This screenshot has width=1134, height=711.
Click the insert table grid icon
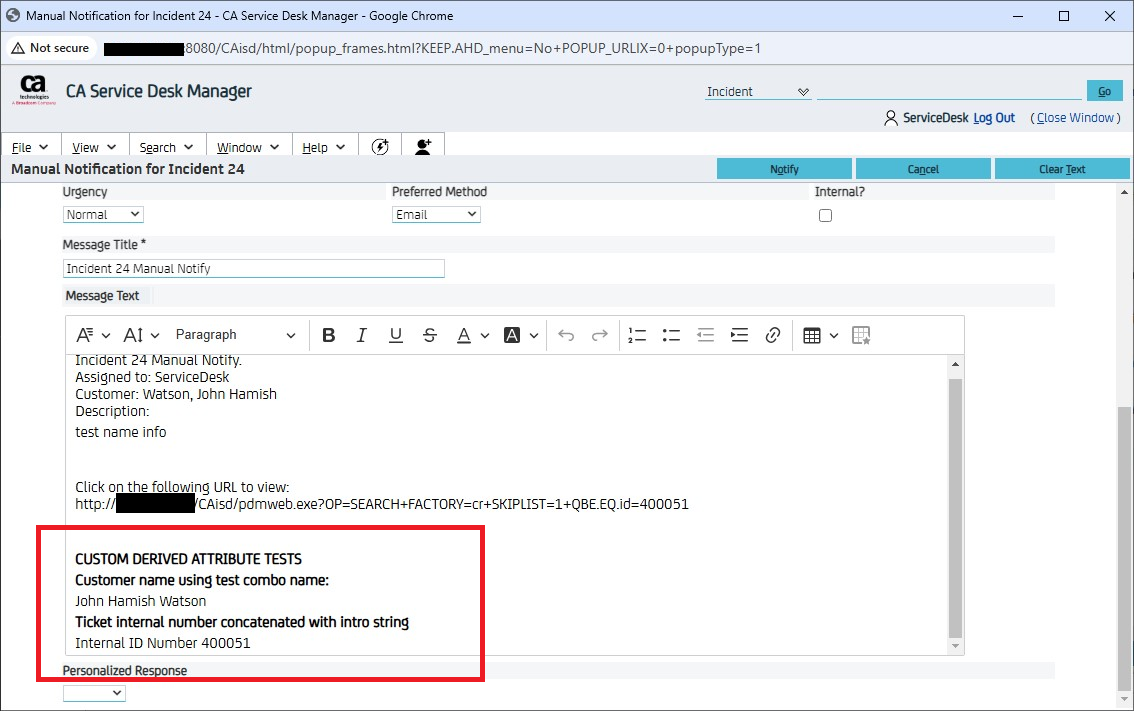(811, 336)
